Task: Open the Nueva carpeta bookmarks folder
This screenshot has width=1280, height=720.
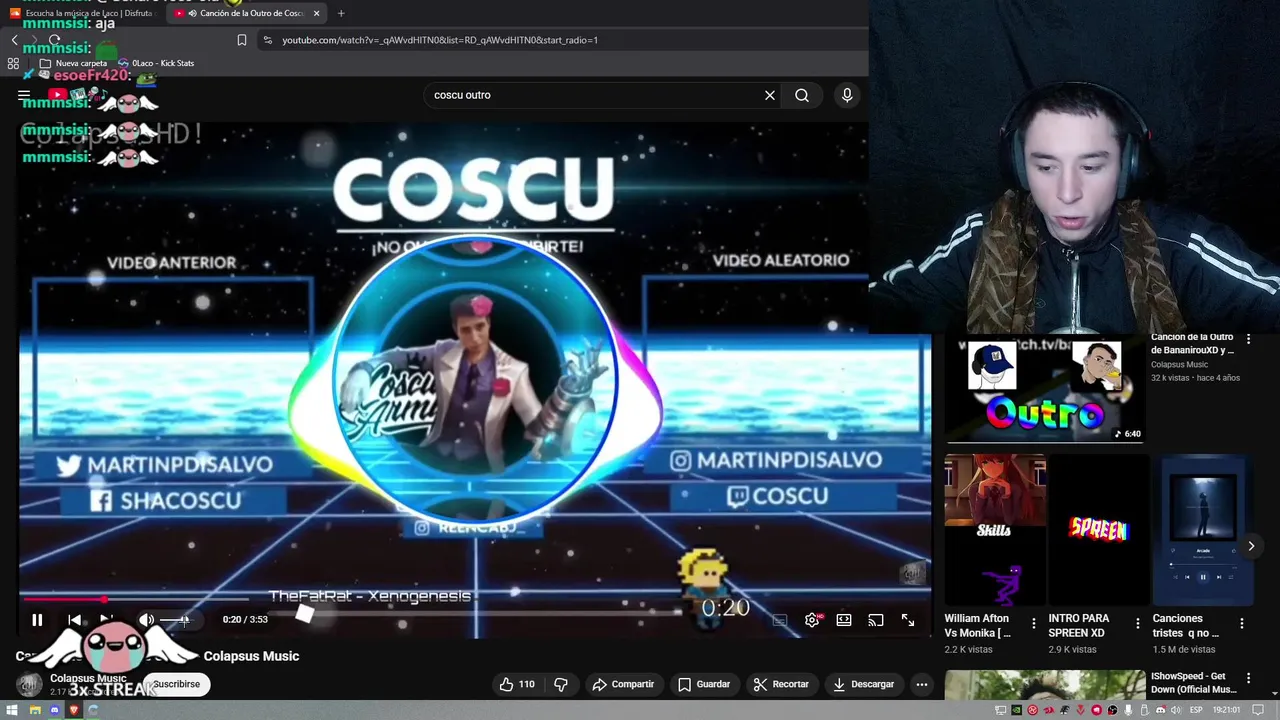Action: pyautogui.click(x=73, y=63)
